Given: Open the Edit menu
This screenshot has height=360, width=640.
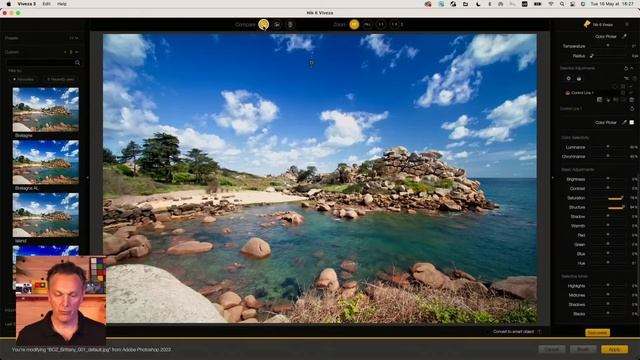Looking at the screenshot, I should [47, 4].
